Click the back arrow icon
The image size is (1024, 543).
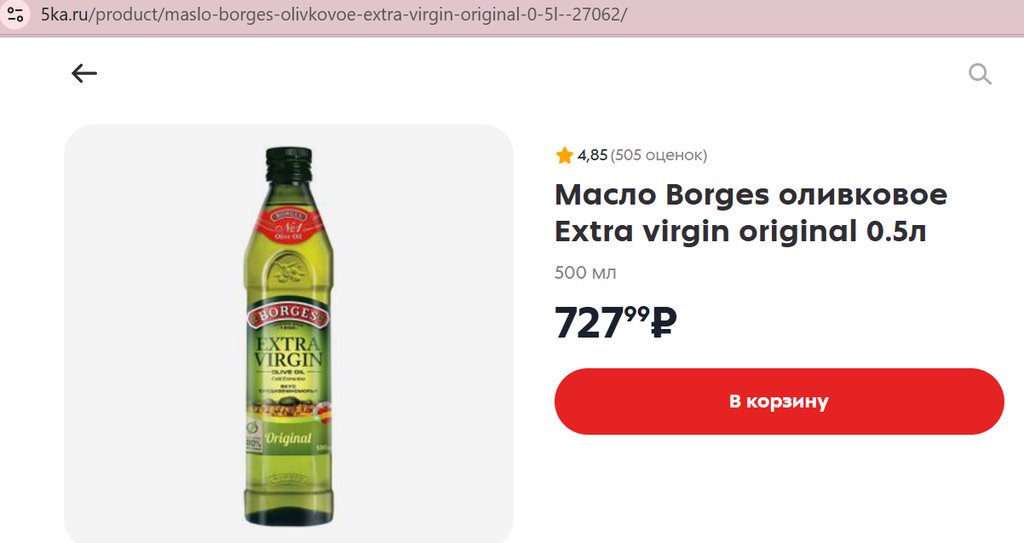pyautogui.click(x=84, y=73)
